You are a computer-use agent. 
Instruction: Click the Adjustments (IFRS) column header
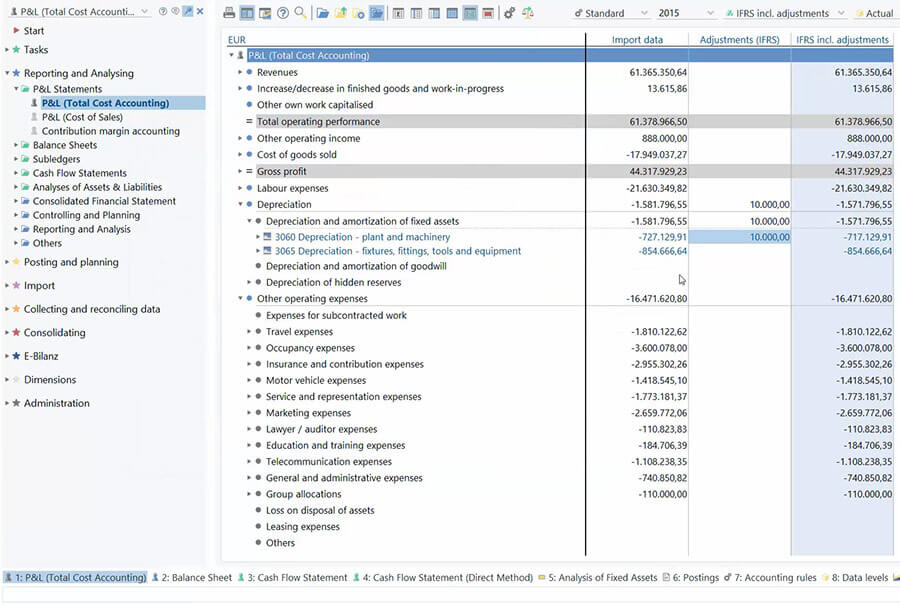pyautogui.click(x=739, y=40)
